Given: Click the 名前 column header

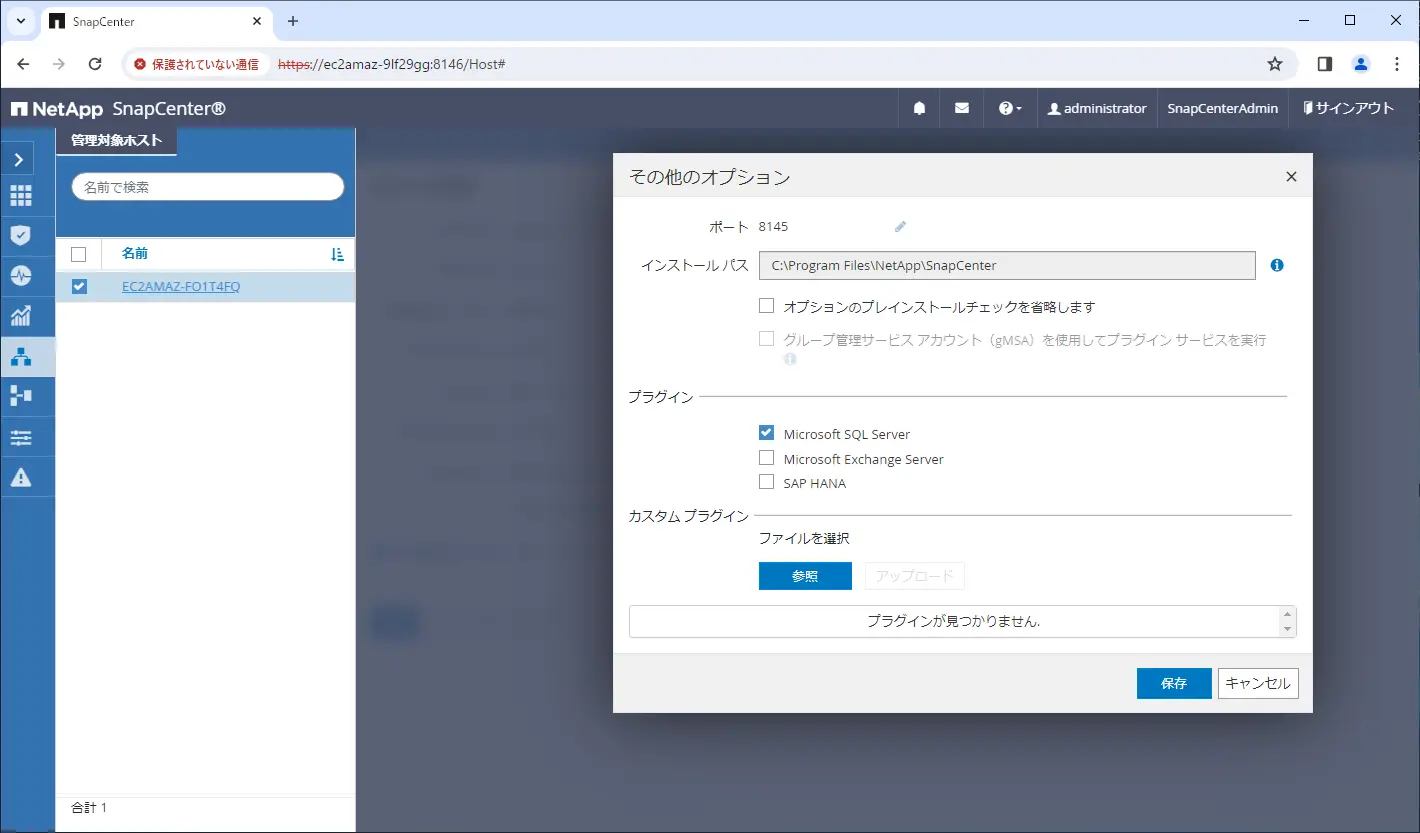Looking at the screenshot, I should click(135, 253).
